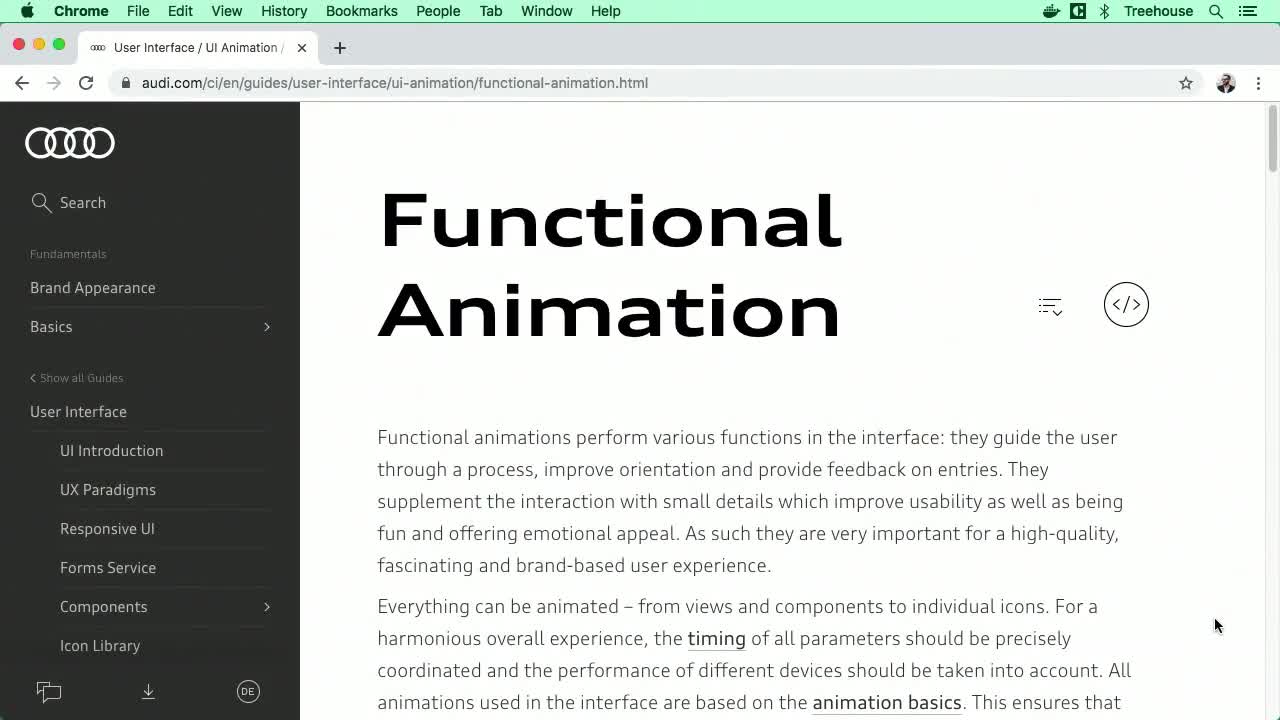Open the Chrome three-dot menu

coord(1258,83)
